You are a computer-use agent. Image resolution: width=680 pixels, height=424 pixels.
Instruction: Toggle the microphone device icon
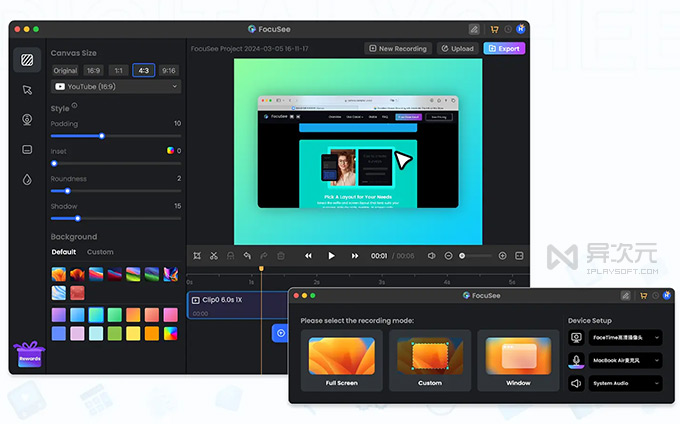[x=576, y=361]
